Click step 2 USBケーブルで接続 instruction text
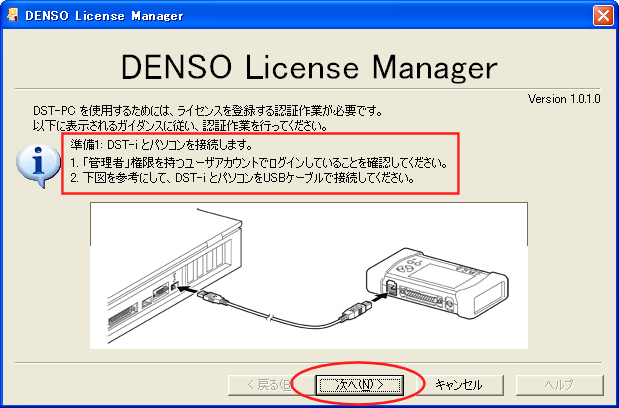Image resolution: width=619 pixels, height=408 pixels. (242, 178)
